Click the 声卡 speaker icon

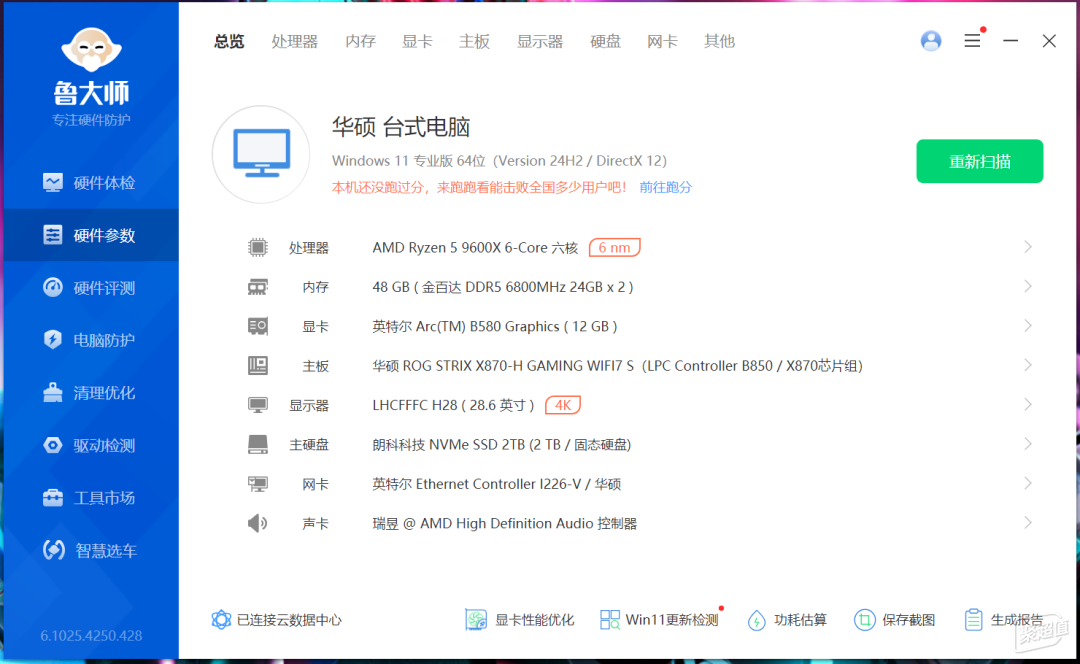point(258,523)
